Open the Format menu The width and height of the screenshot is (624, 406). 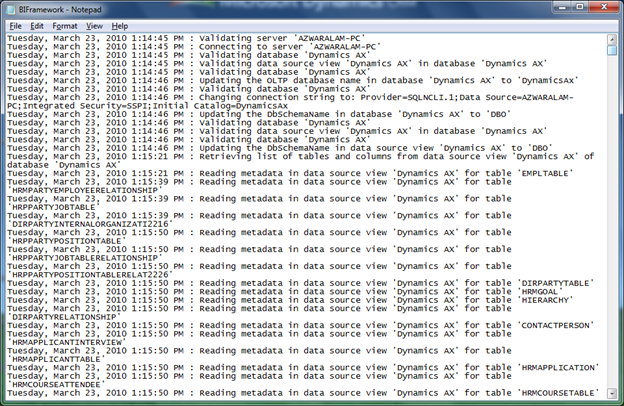64,26
